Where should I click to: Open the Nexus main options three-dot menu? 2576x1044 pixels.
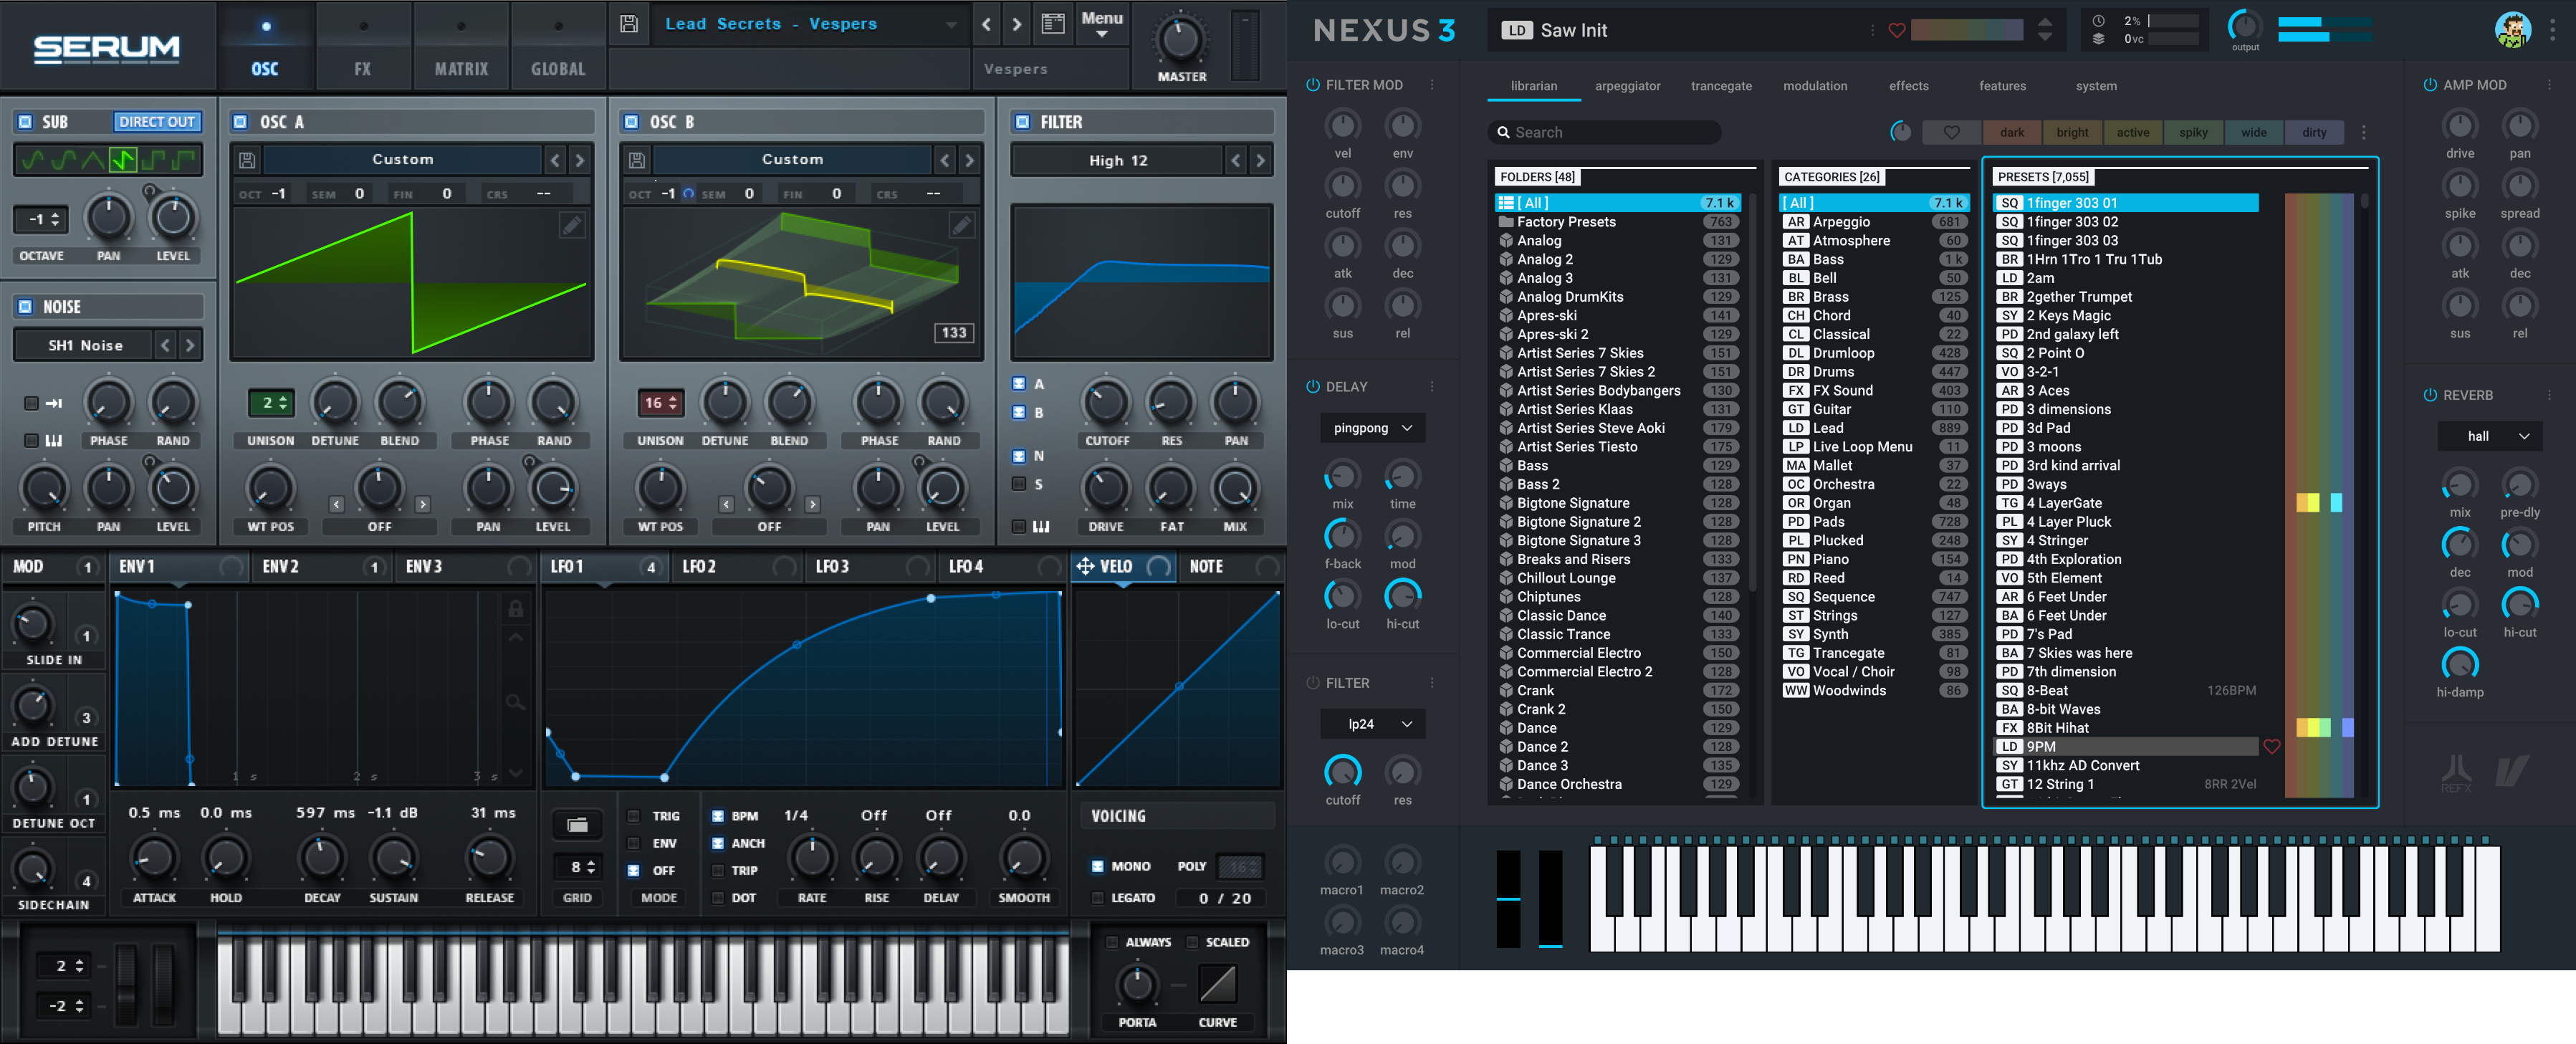coord(2552,30)
